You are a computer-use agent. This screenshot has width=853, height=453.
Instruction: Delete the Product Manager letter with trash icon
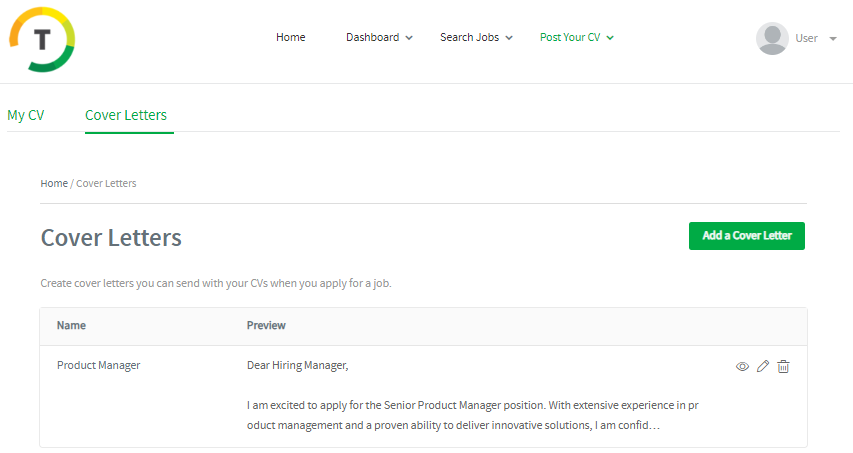click(x=783, y=367)
